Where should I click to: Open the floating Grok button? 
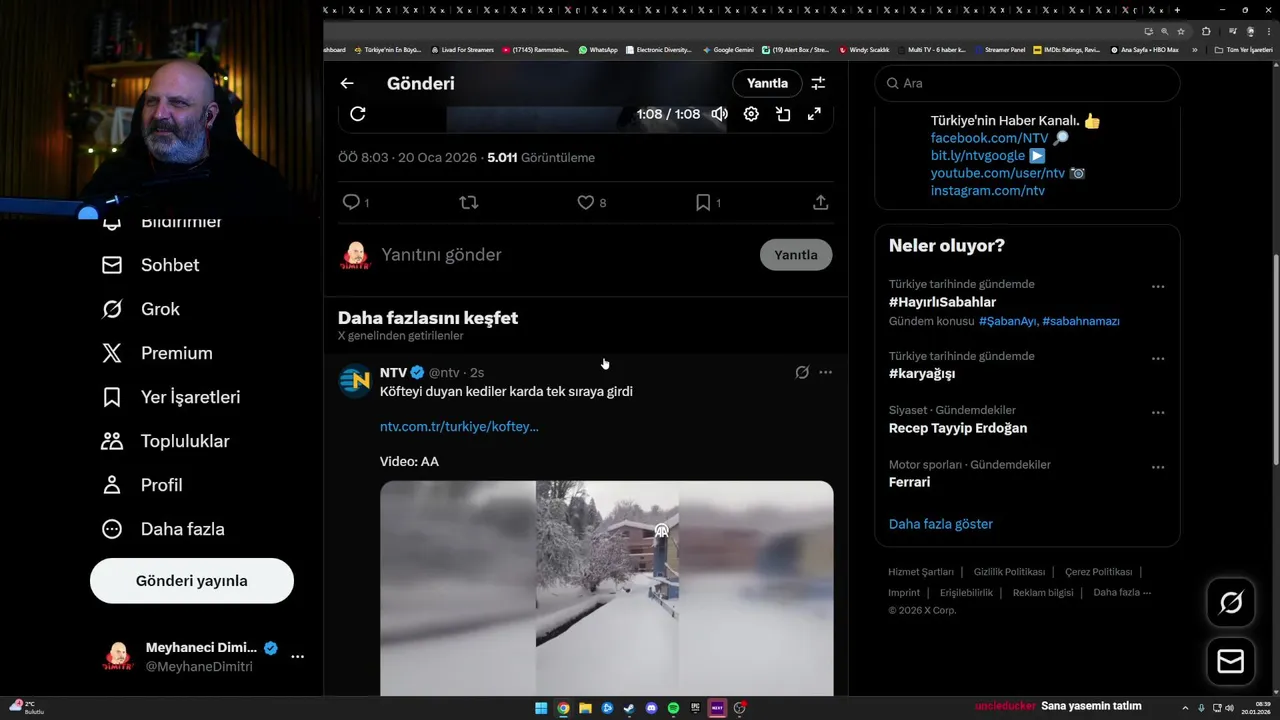coord(1231,602)
